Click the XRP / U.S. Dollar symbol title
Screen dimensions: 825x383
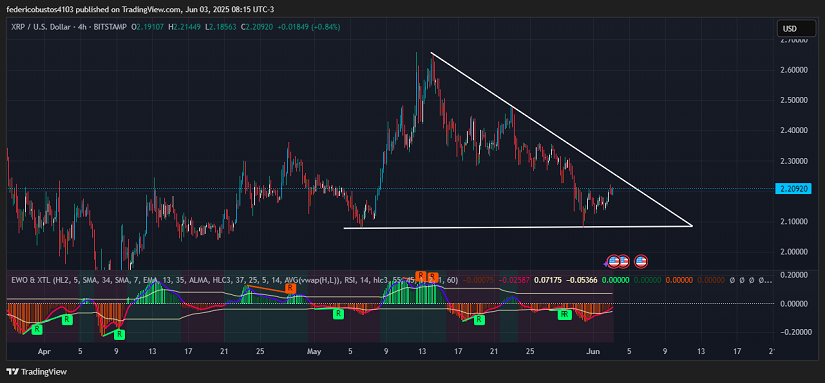click(41, 27)
